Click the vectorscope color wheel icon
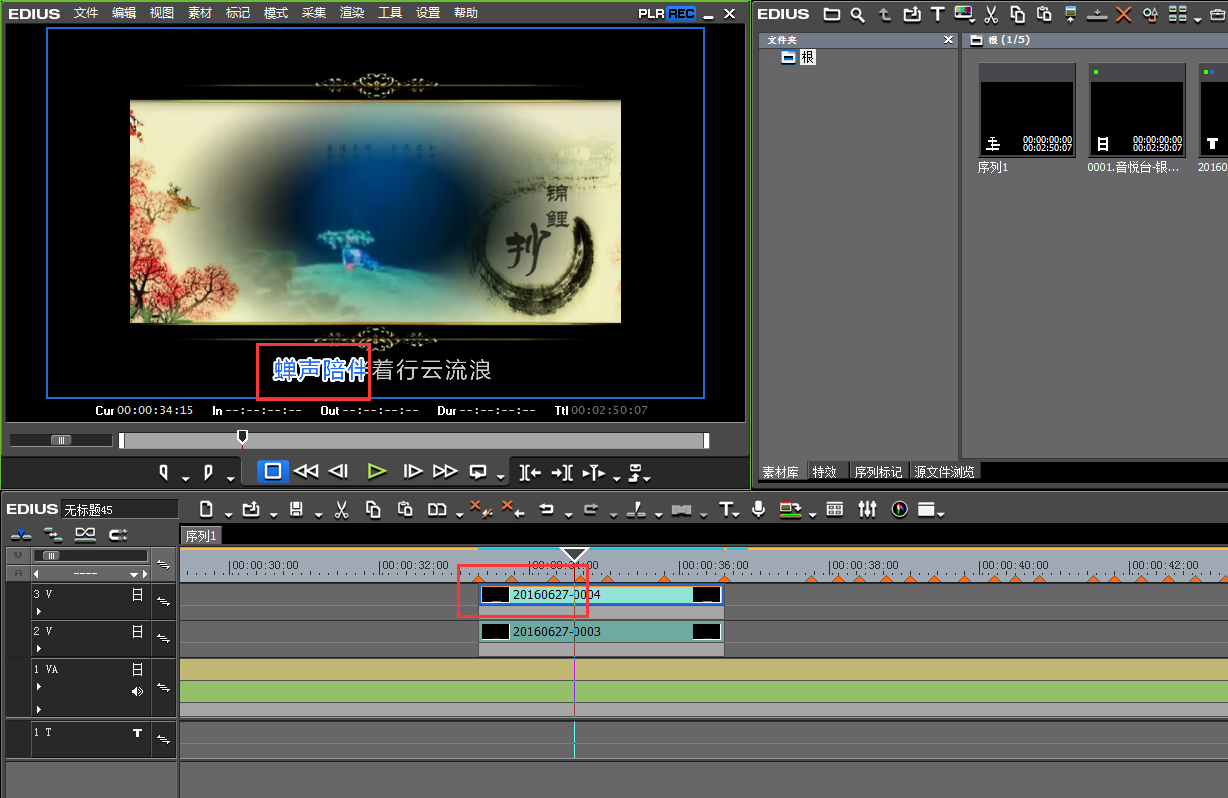Image resolution: width=1228 pixels, height=798 pixels. [900, 510]
